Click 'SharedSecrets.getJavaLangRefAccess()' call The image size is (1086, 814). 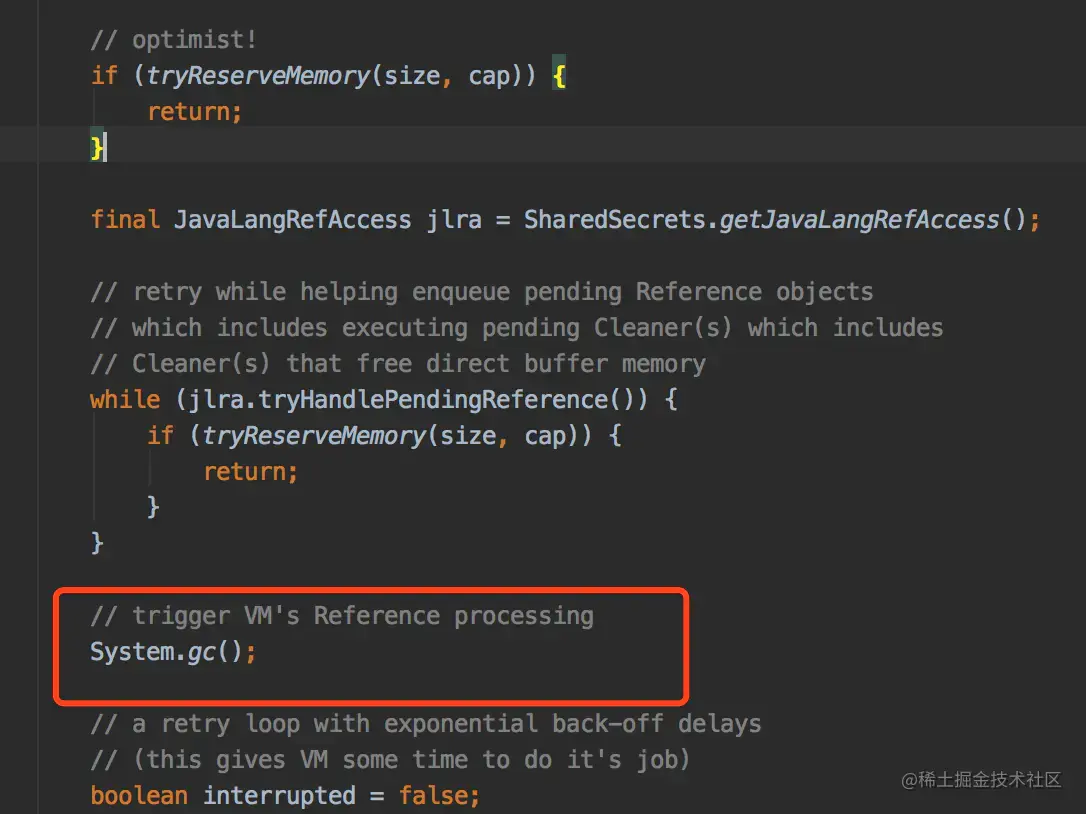774,220
